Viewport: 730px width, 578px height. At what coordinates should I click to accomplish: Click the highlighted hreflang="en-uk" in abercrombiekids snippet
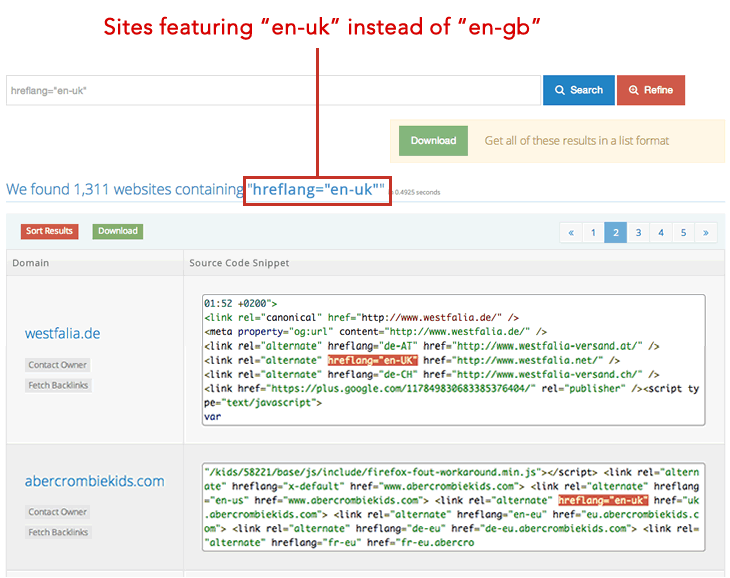click(x=603, y=500)
